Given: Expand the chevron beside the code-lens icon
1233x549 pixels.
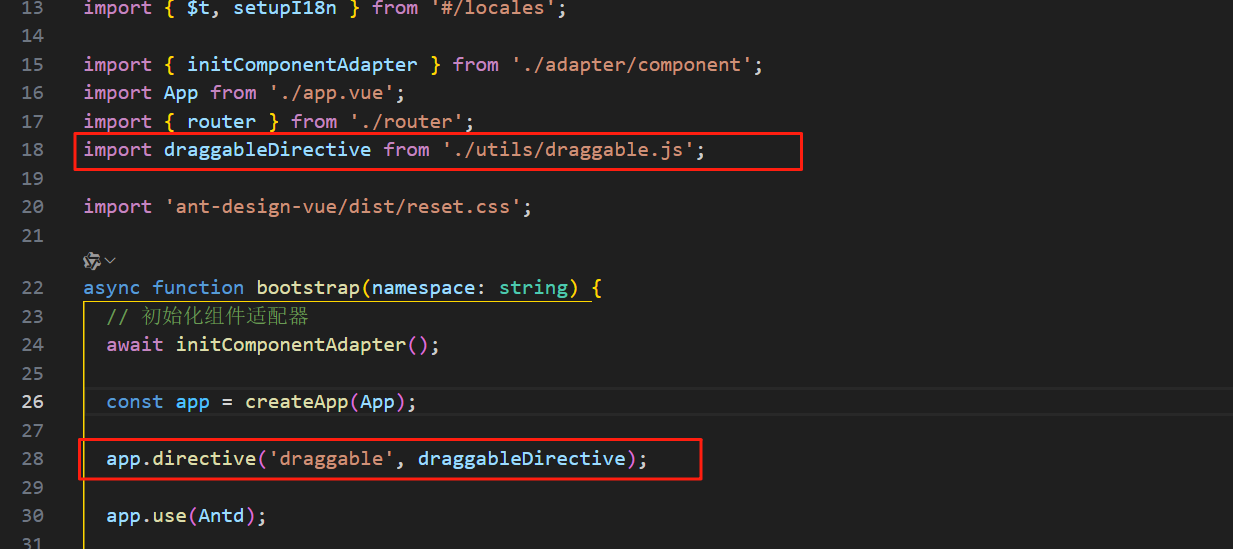Looking at the screenshot, I should (x=110, y=261).
